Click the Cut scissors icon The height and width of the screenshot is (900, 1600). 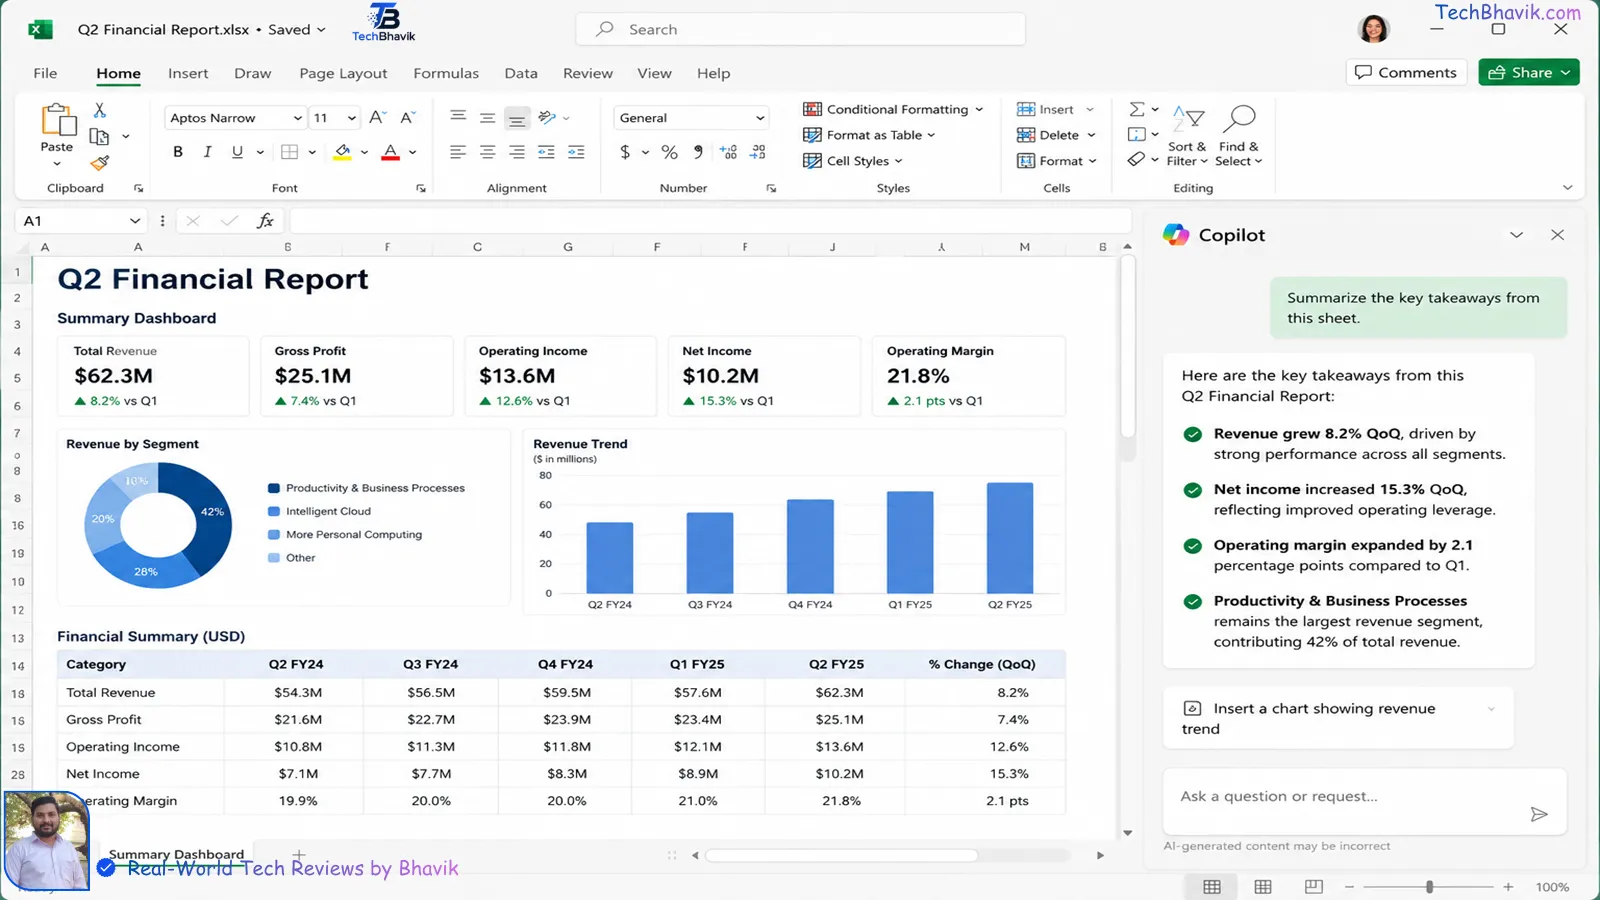point(99,110)
